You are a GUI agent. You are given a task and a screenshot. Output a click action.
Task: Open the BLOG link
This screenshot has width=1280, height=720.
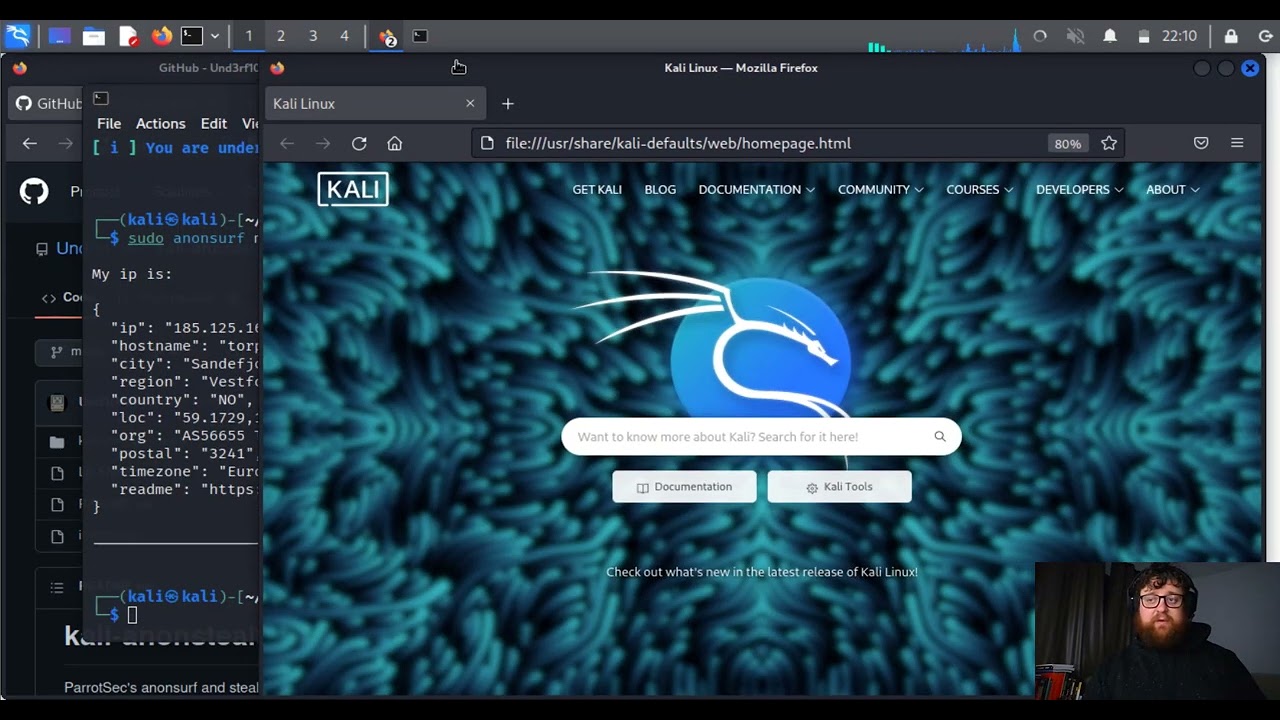660,189
